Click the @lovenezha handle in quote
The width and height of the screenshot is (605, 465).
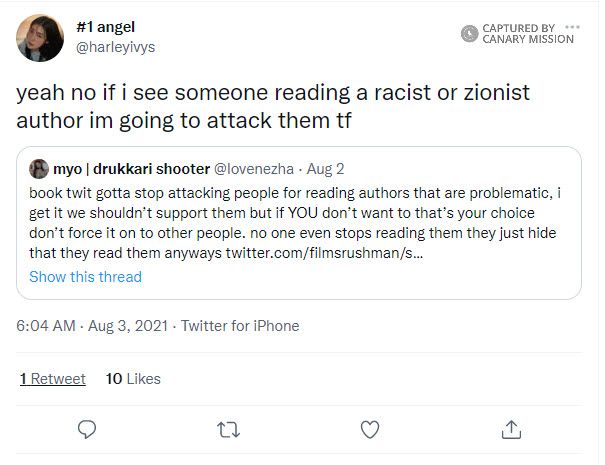tap(252, 167)
